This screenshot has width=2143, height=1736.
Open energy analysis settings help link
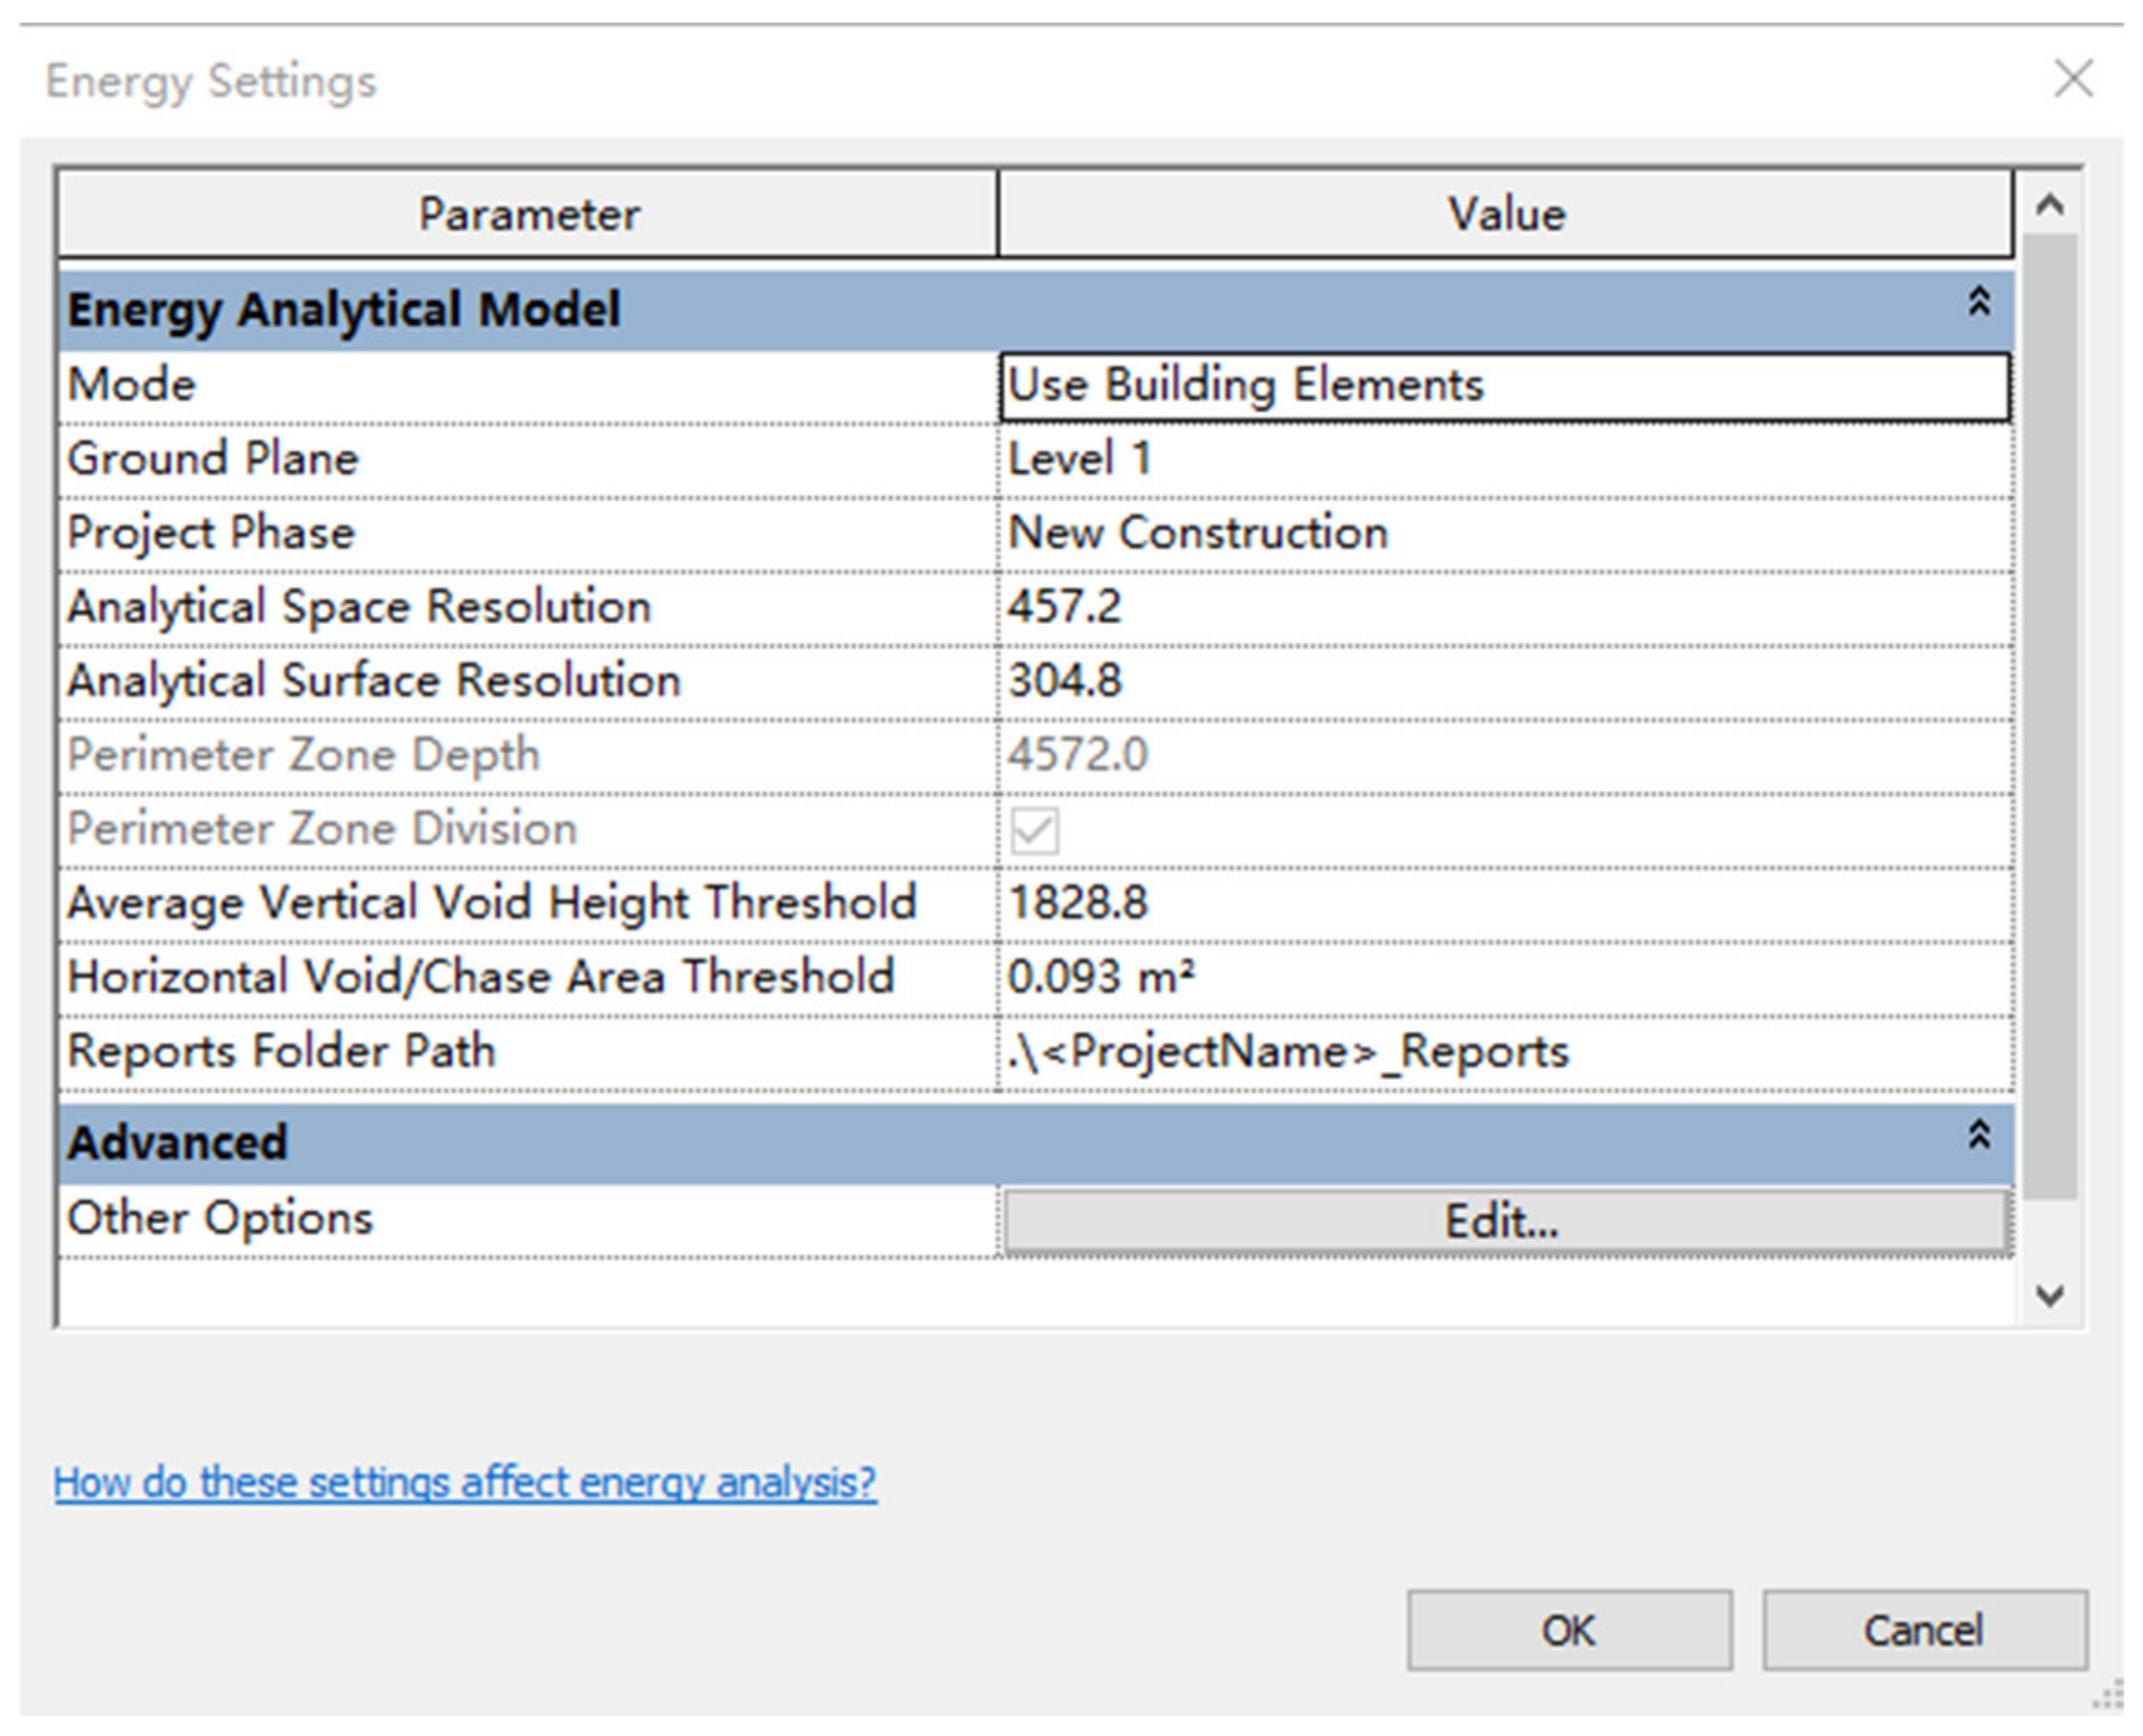(x=465, y=1482)
